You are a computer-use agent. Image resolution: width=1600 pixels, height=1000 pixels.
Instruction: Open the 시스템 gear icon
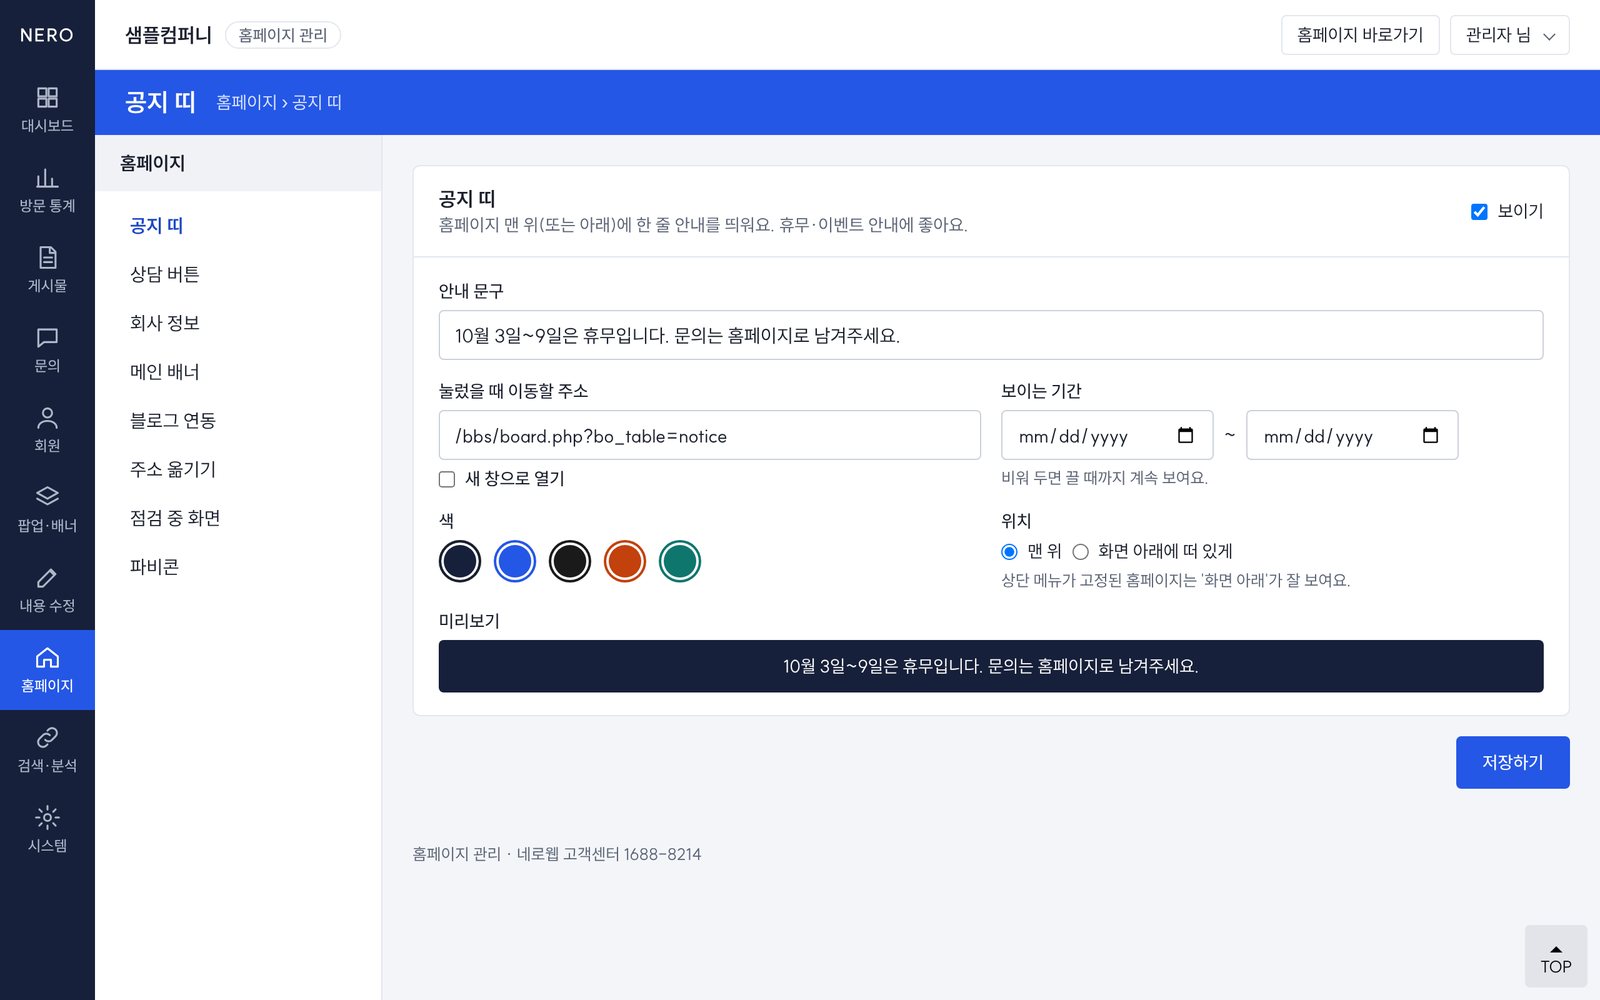coord(47,817)
